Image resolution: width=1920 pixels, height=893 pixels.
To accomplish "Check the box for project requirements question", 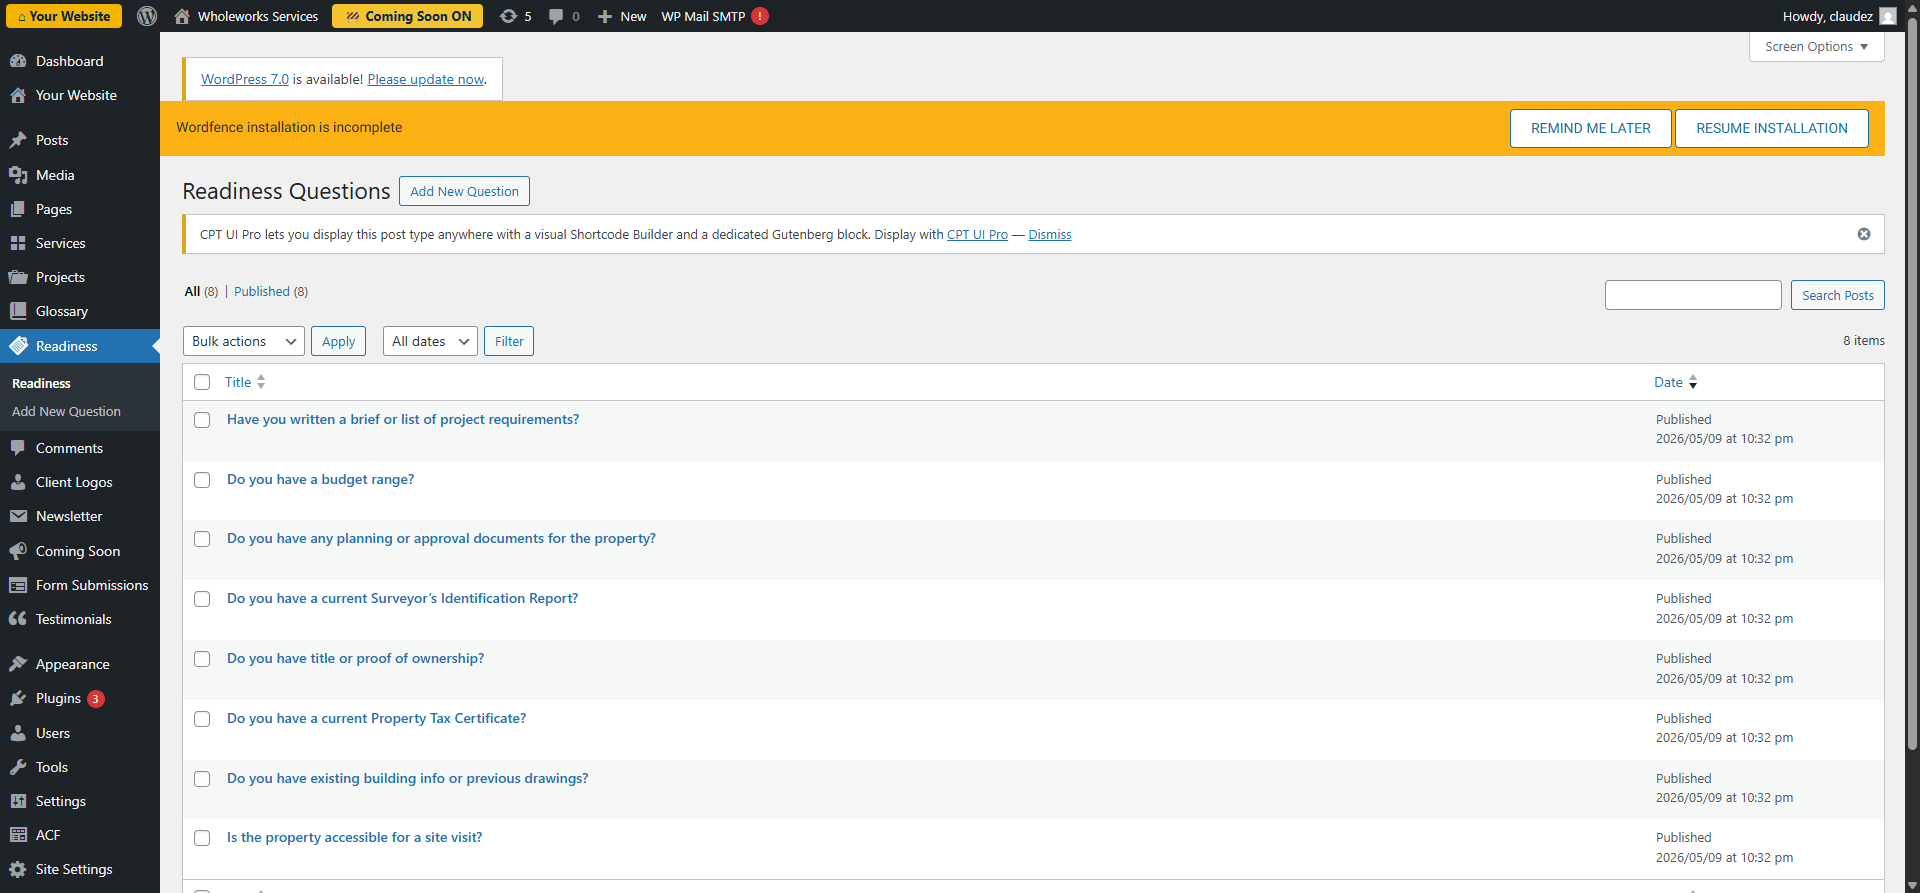I will [x=202, y=420].
